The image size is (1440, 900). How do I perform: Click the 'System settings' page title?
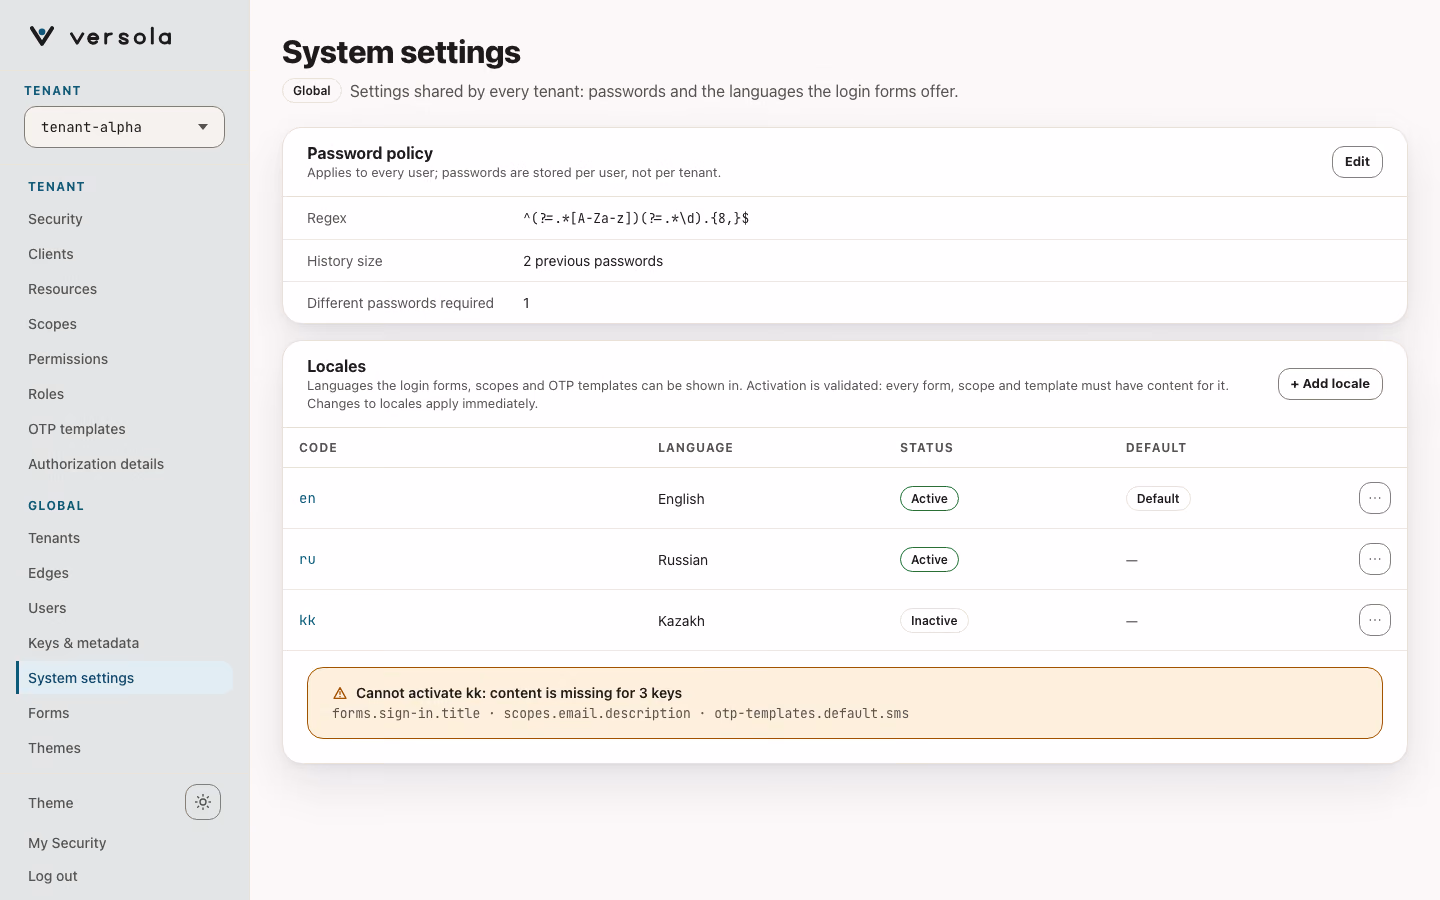click(401, 52)
